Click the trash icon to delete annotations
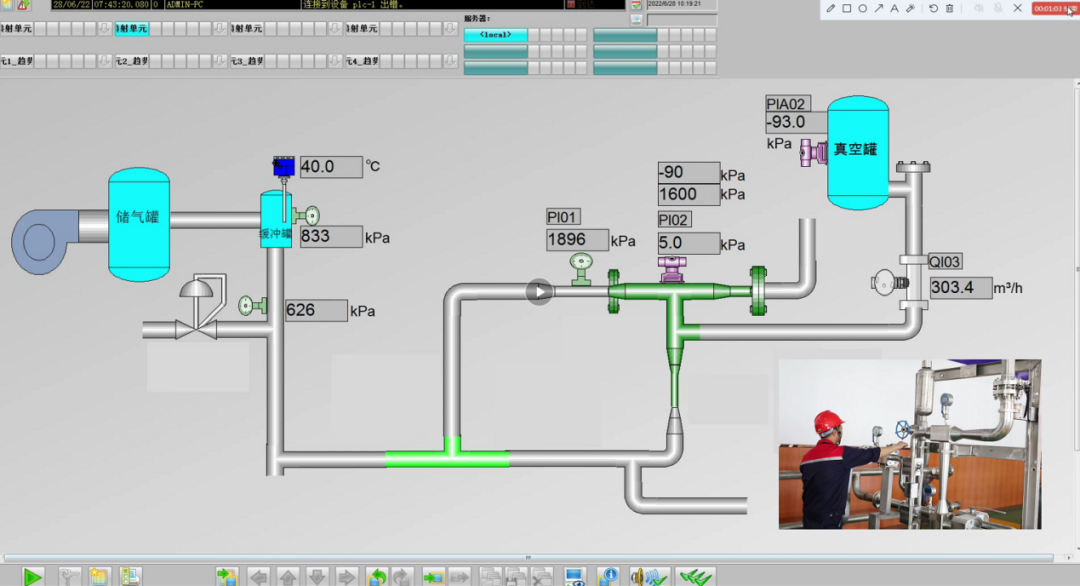Screen dimensions: 1080x586 point(949,8)
